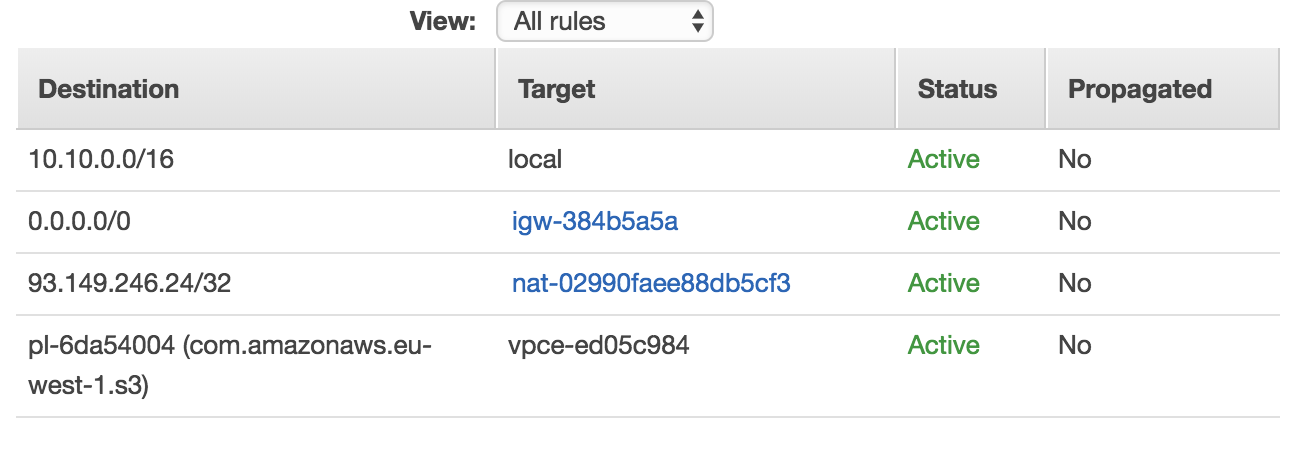Click the Status column header

click(x=957, y=89)
